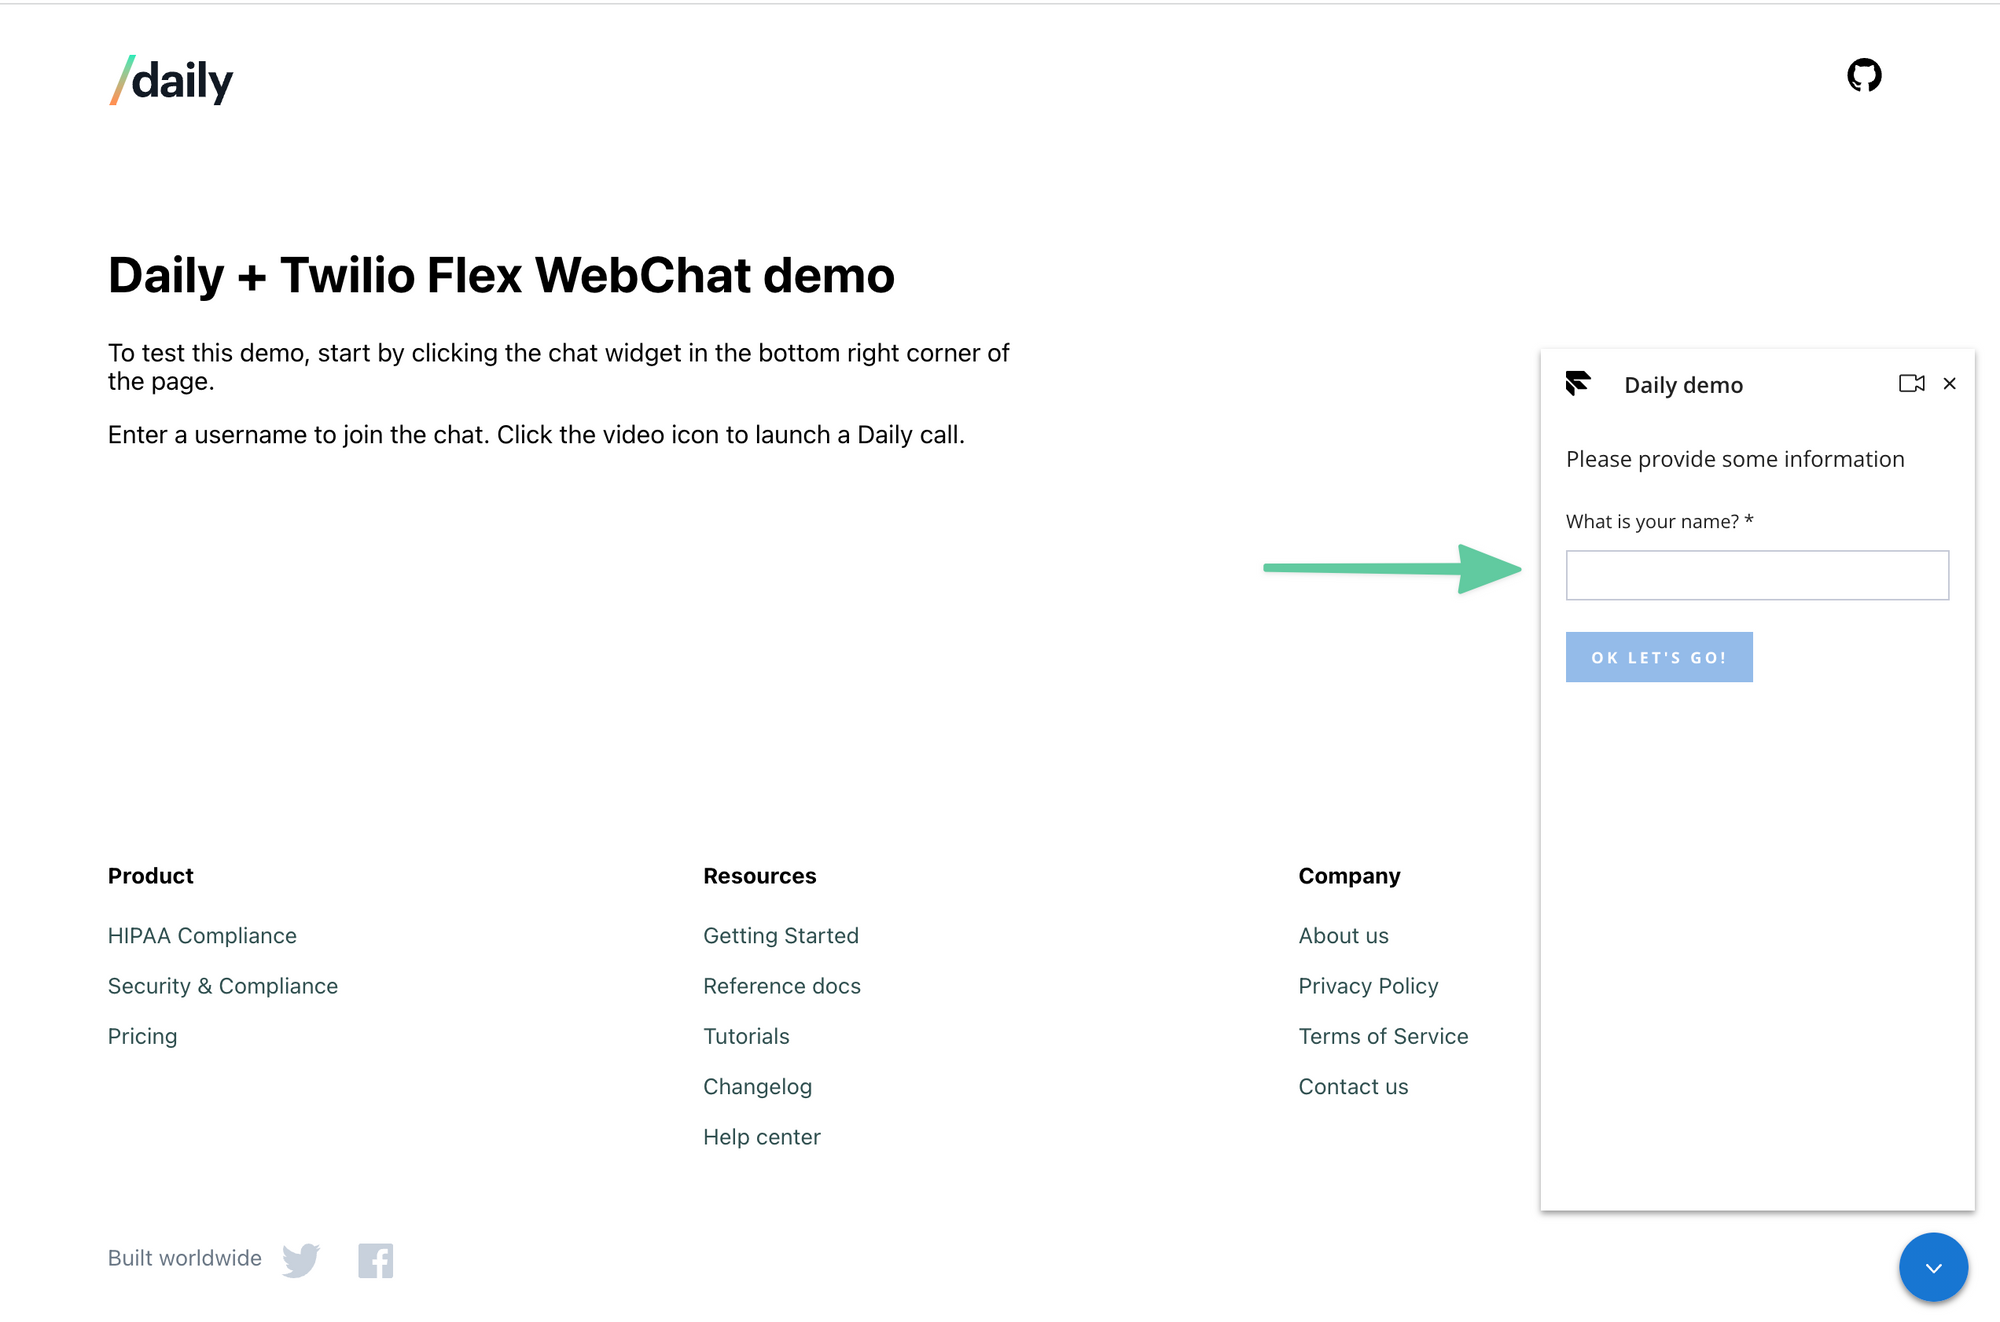Check the Changelog link

point(757,1087)
